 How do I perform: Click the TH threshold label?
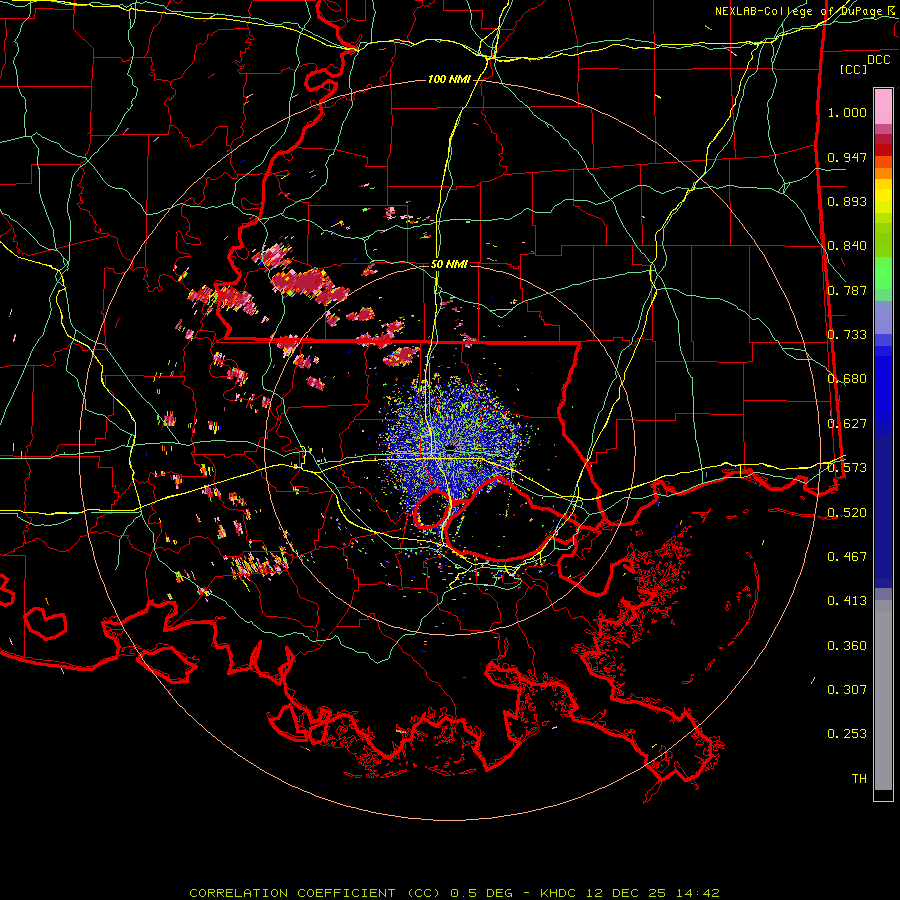859,779
